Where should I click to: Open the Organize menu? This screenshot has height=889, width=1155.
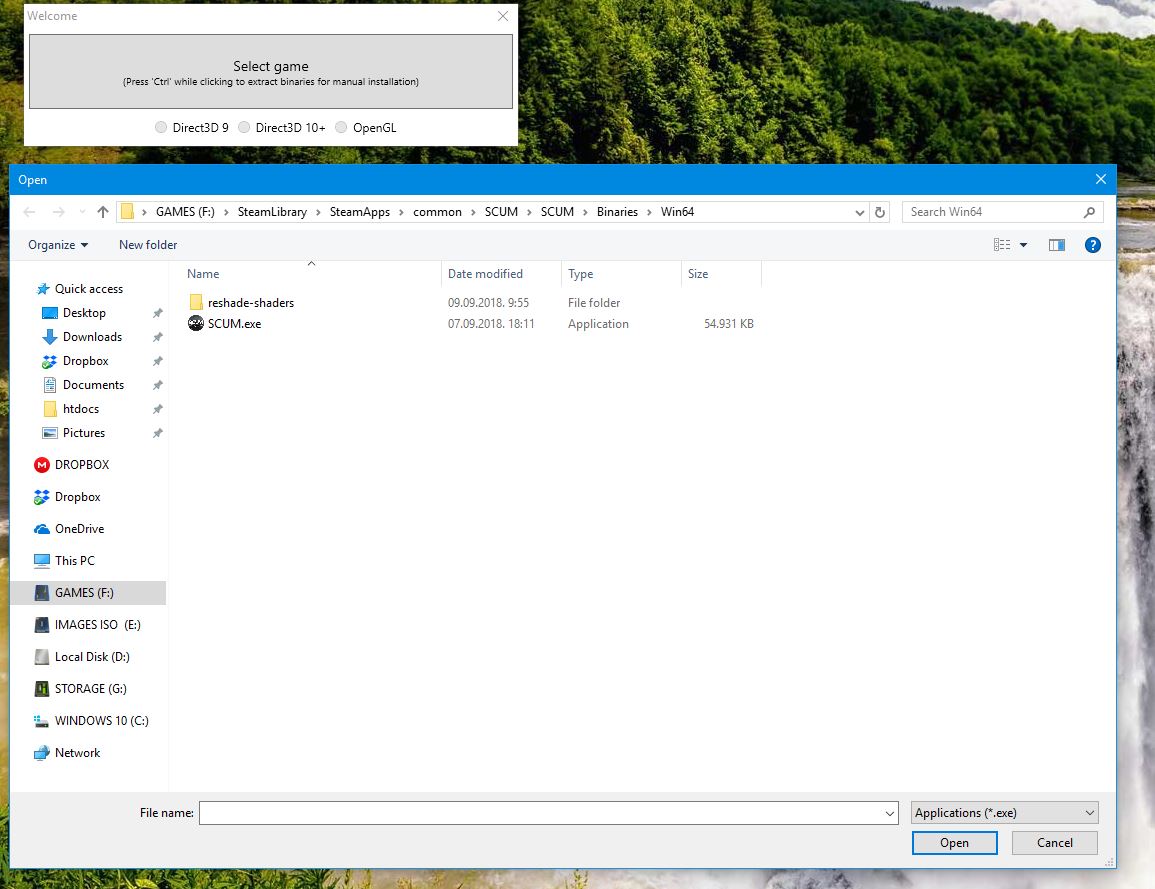tap(57, 245)
